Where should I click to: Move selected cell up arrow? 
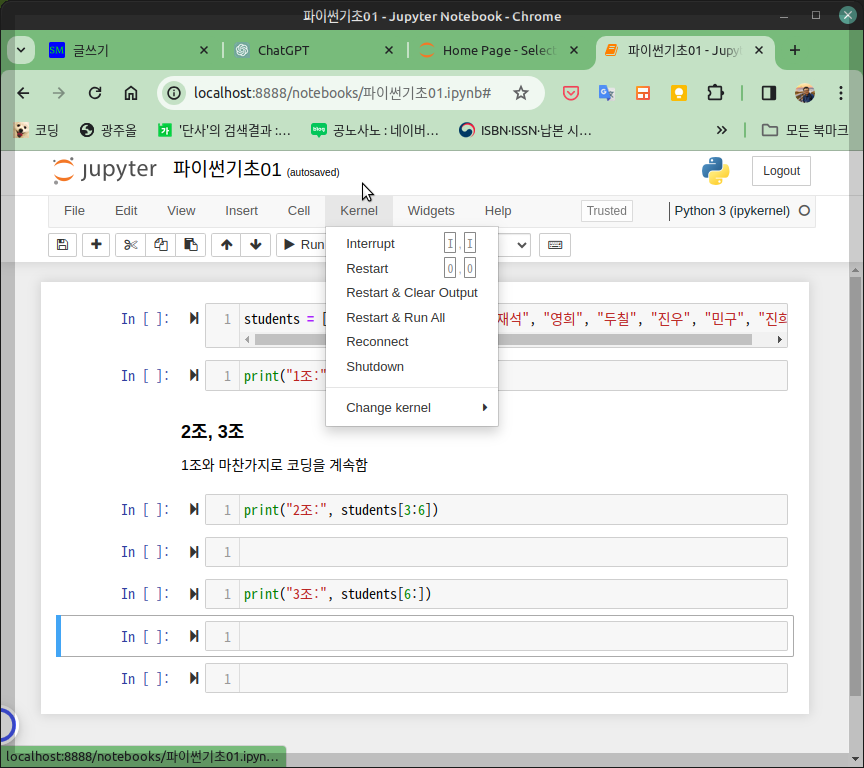coord(226,245)
